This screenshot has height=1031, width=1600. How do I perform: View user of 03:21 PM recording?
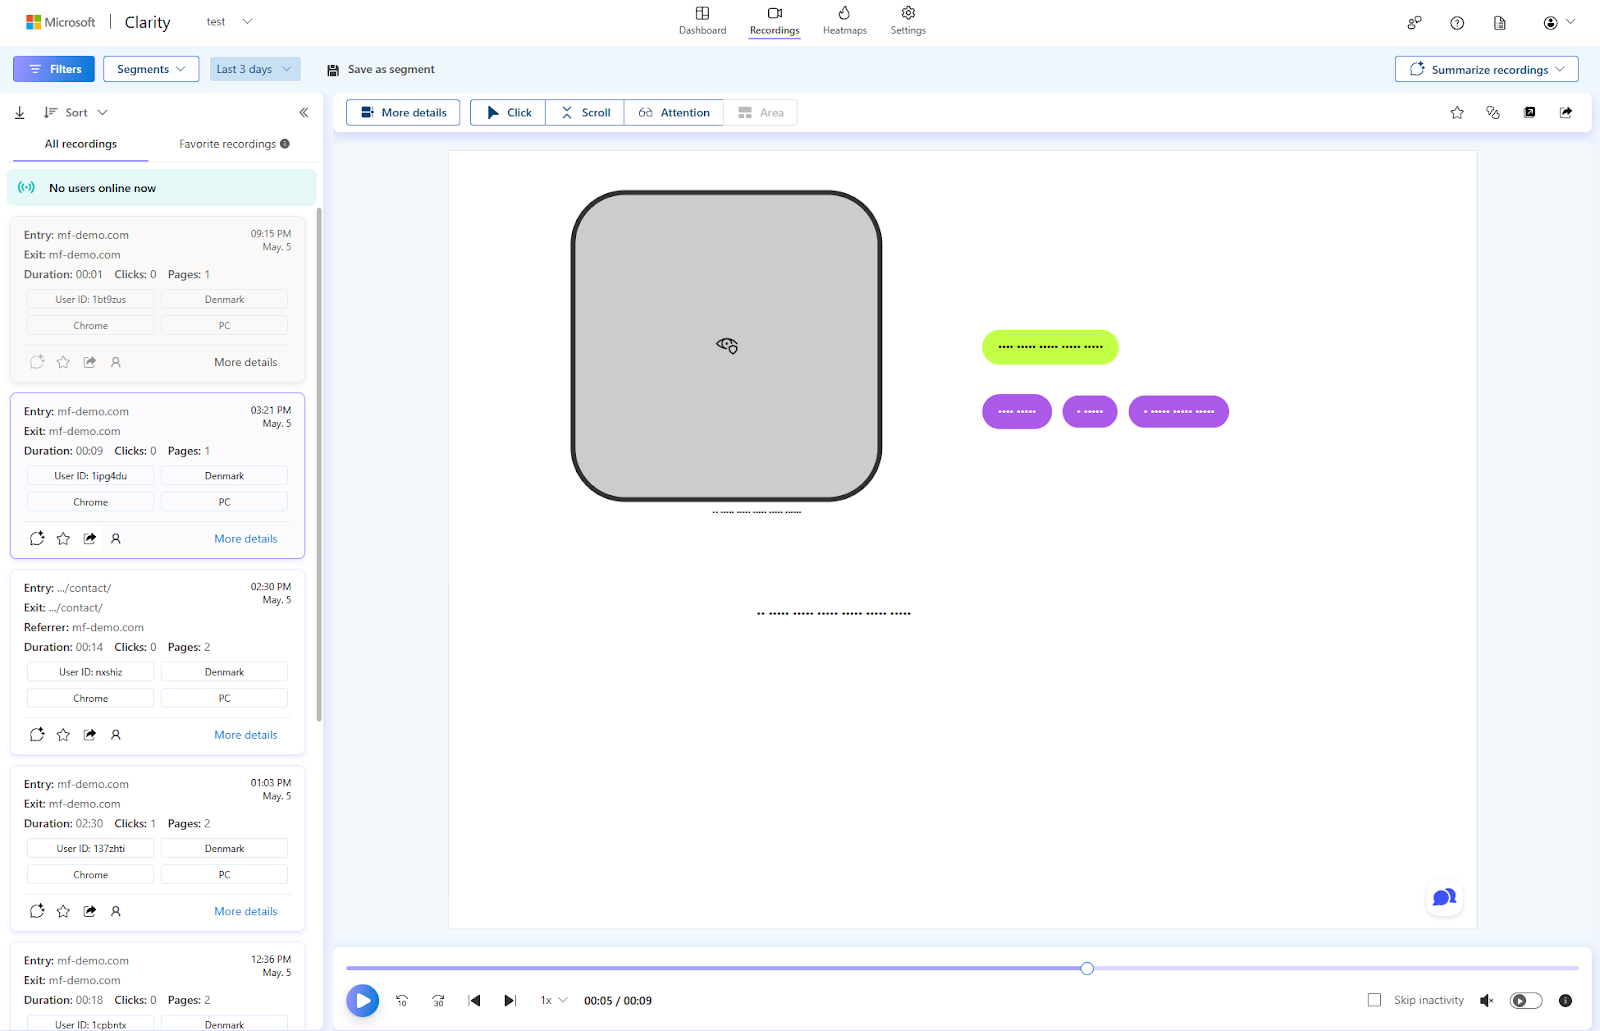point(116,539)
